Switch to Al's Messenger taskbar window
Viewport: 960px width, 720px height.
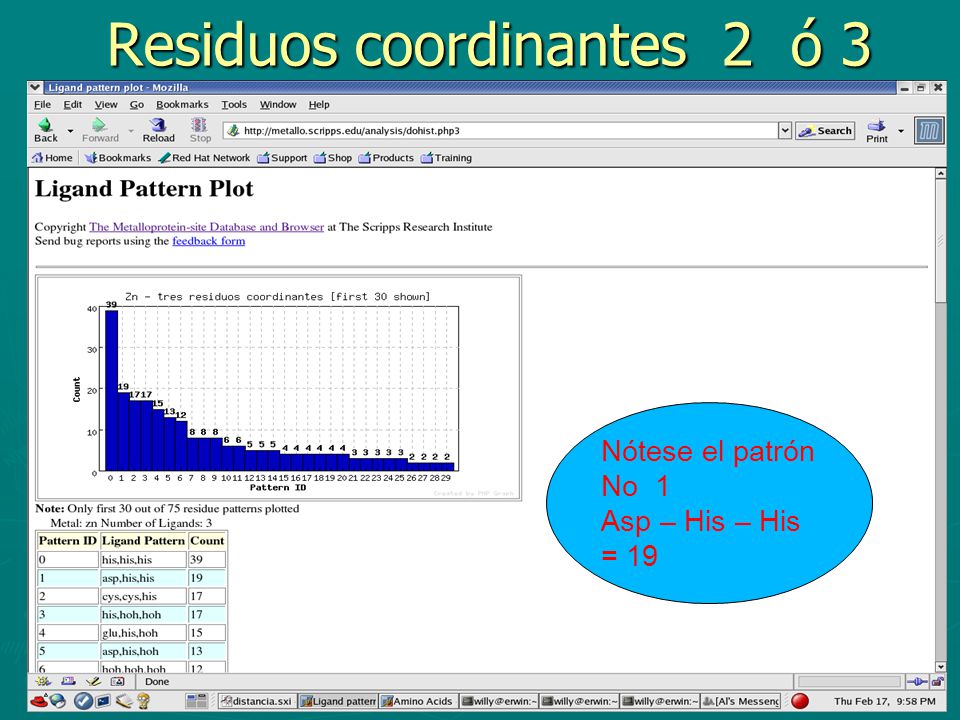741,701
